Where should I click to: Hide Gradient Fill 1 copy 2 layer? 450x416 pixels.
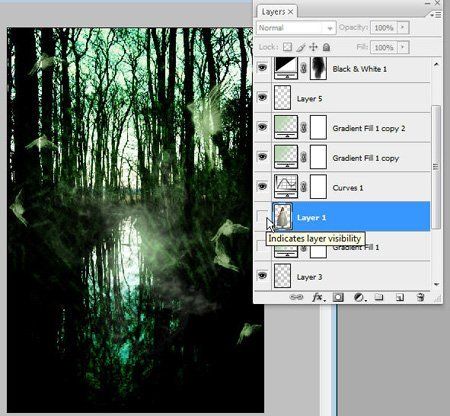pos(263,127)
